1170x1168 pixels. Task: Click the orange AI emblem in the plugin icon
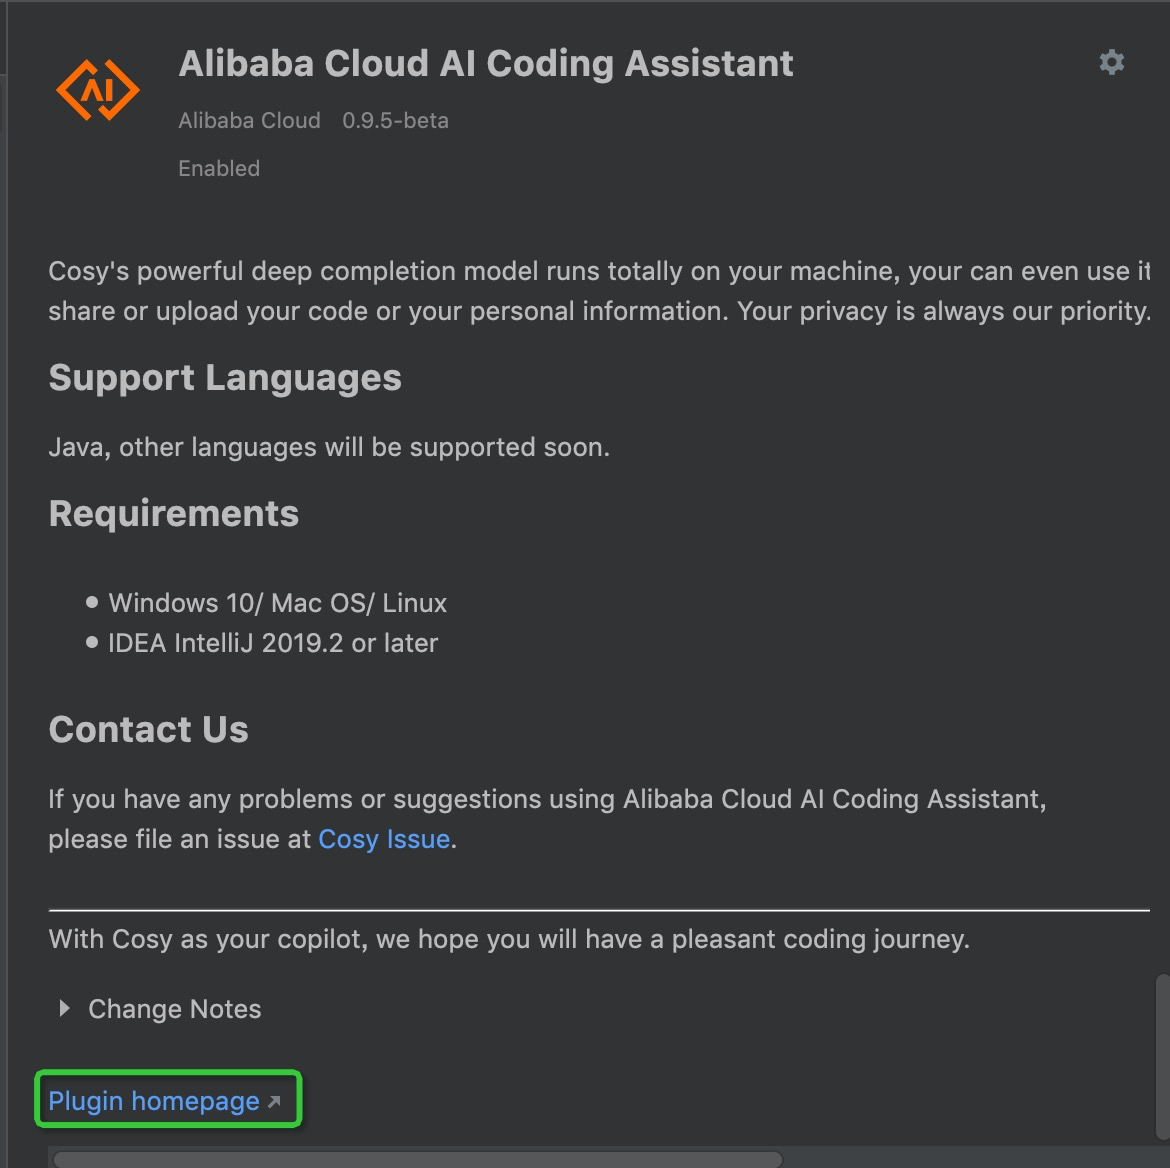(97, 90)
